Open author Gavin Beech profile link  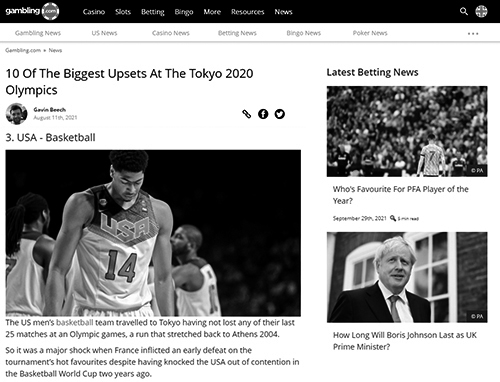click(49, 110)
